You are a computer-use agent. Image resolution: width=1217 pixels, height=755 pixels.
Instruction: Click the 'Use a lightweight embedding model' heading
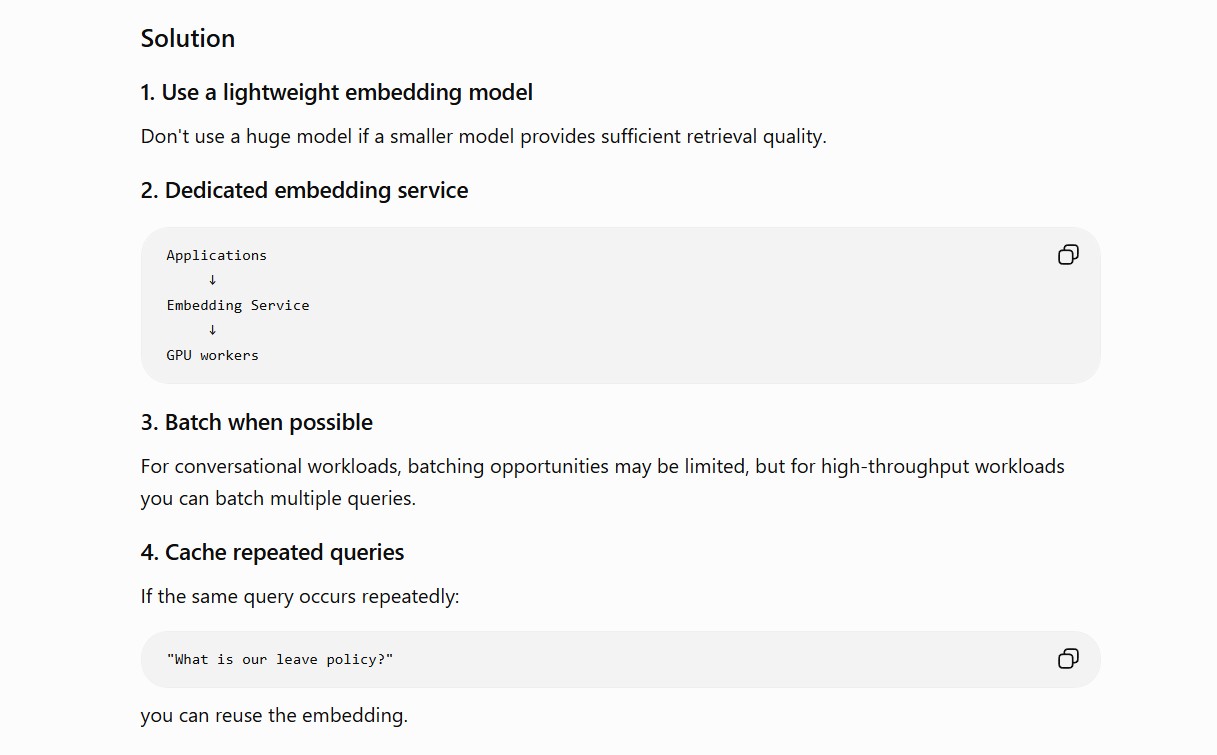337,92
